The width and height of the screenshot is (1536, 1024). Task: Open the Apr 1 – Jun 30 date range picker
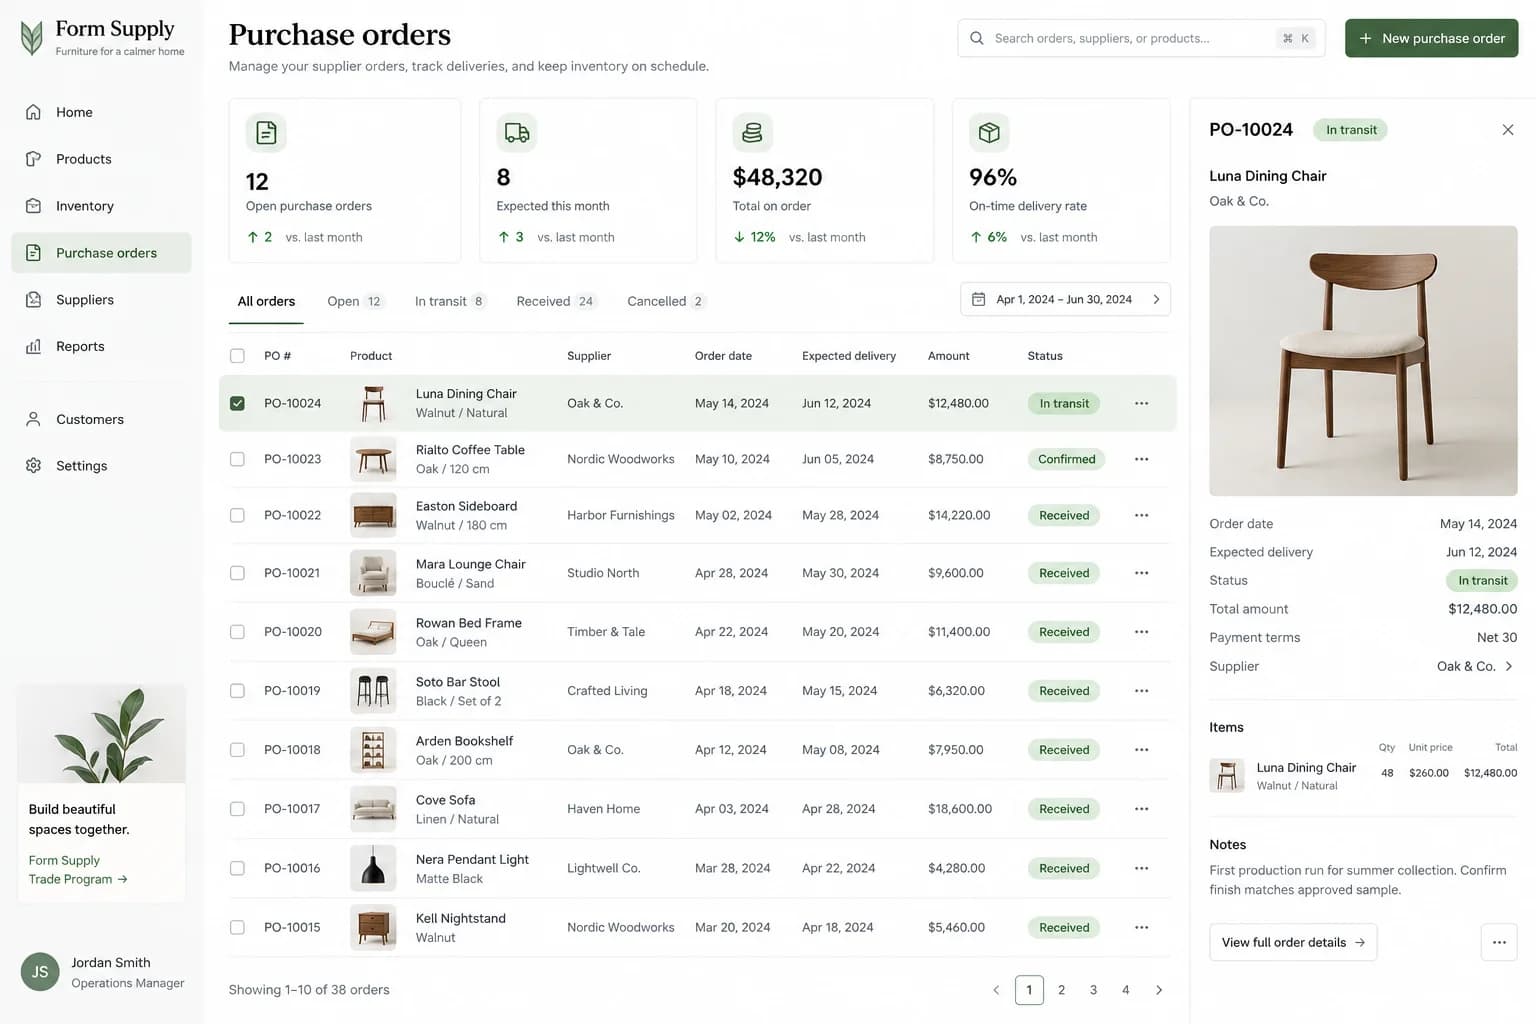tap(1065, 299)
